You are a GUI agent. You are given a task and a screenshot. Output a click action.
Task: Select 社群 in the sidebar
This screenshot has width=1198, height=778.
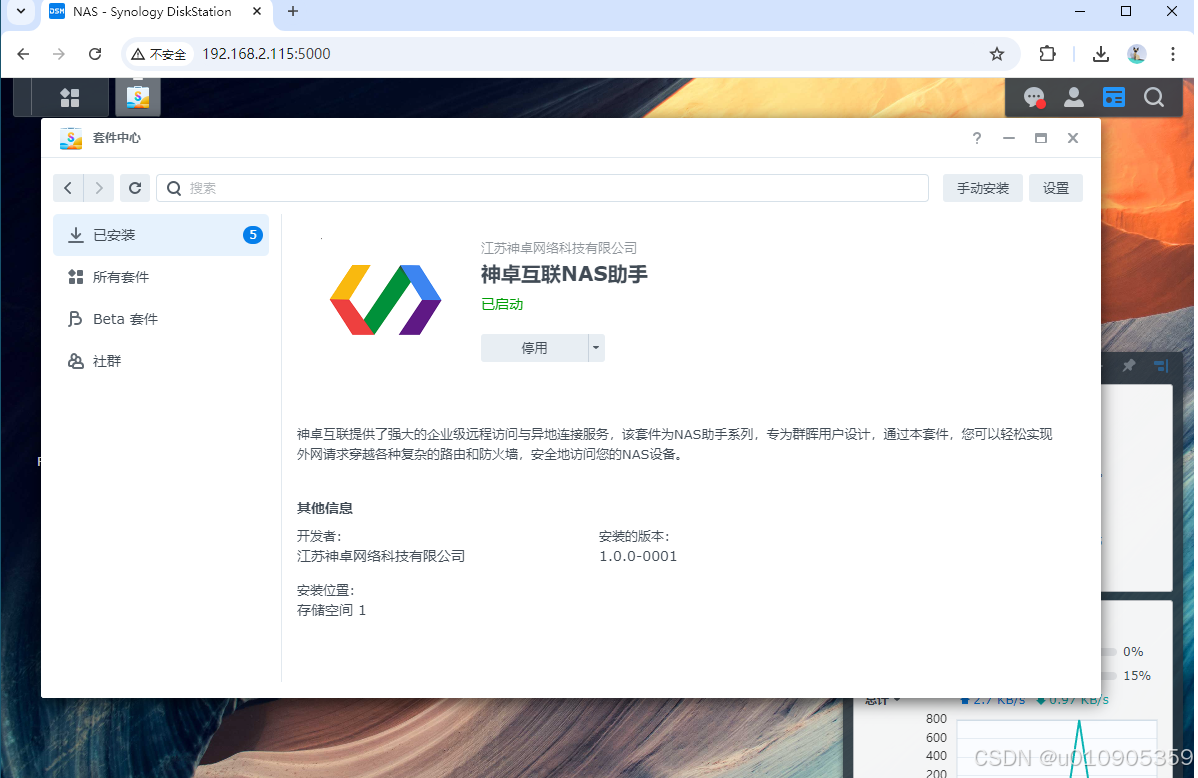(x=160, y=361)
